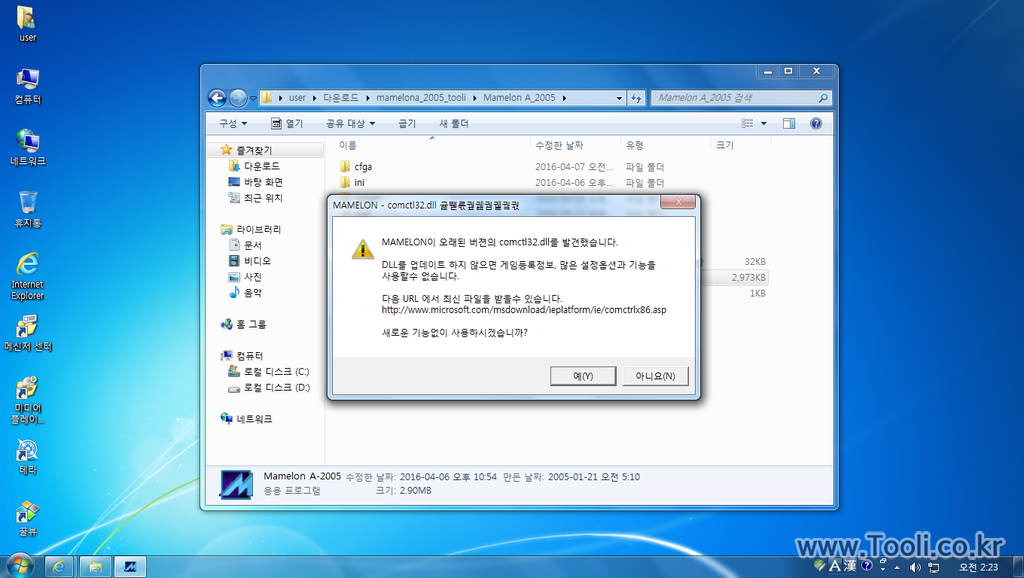
Task: Select 홈 그룹 in the navigation pane
Action: coord(243,324)
